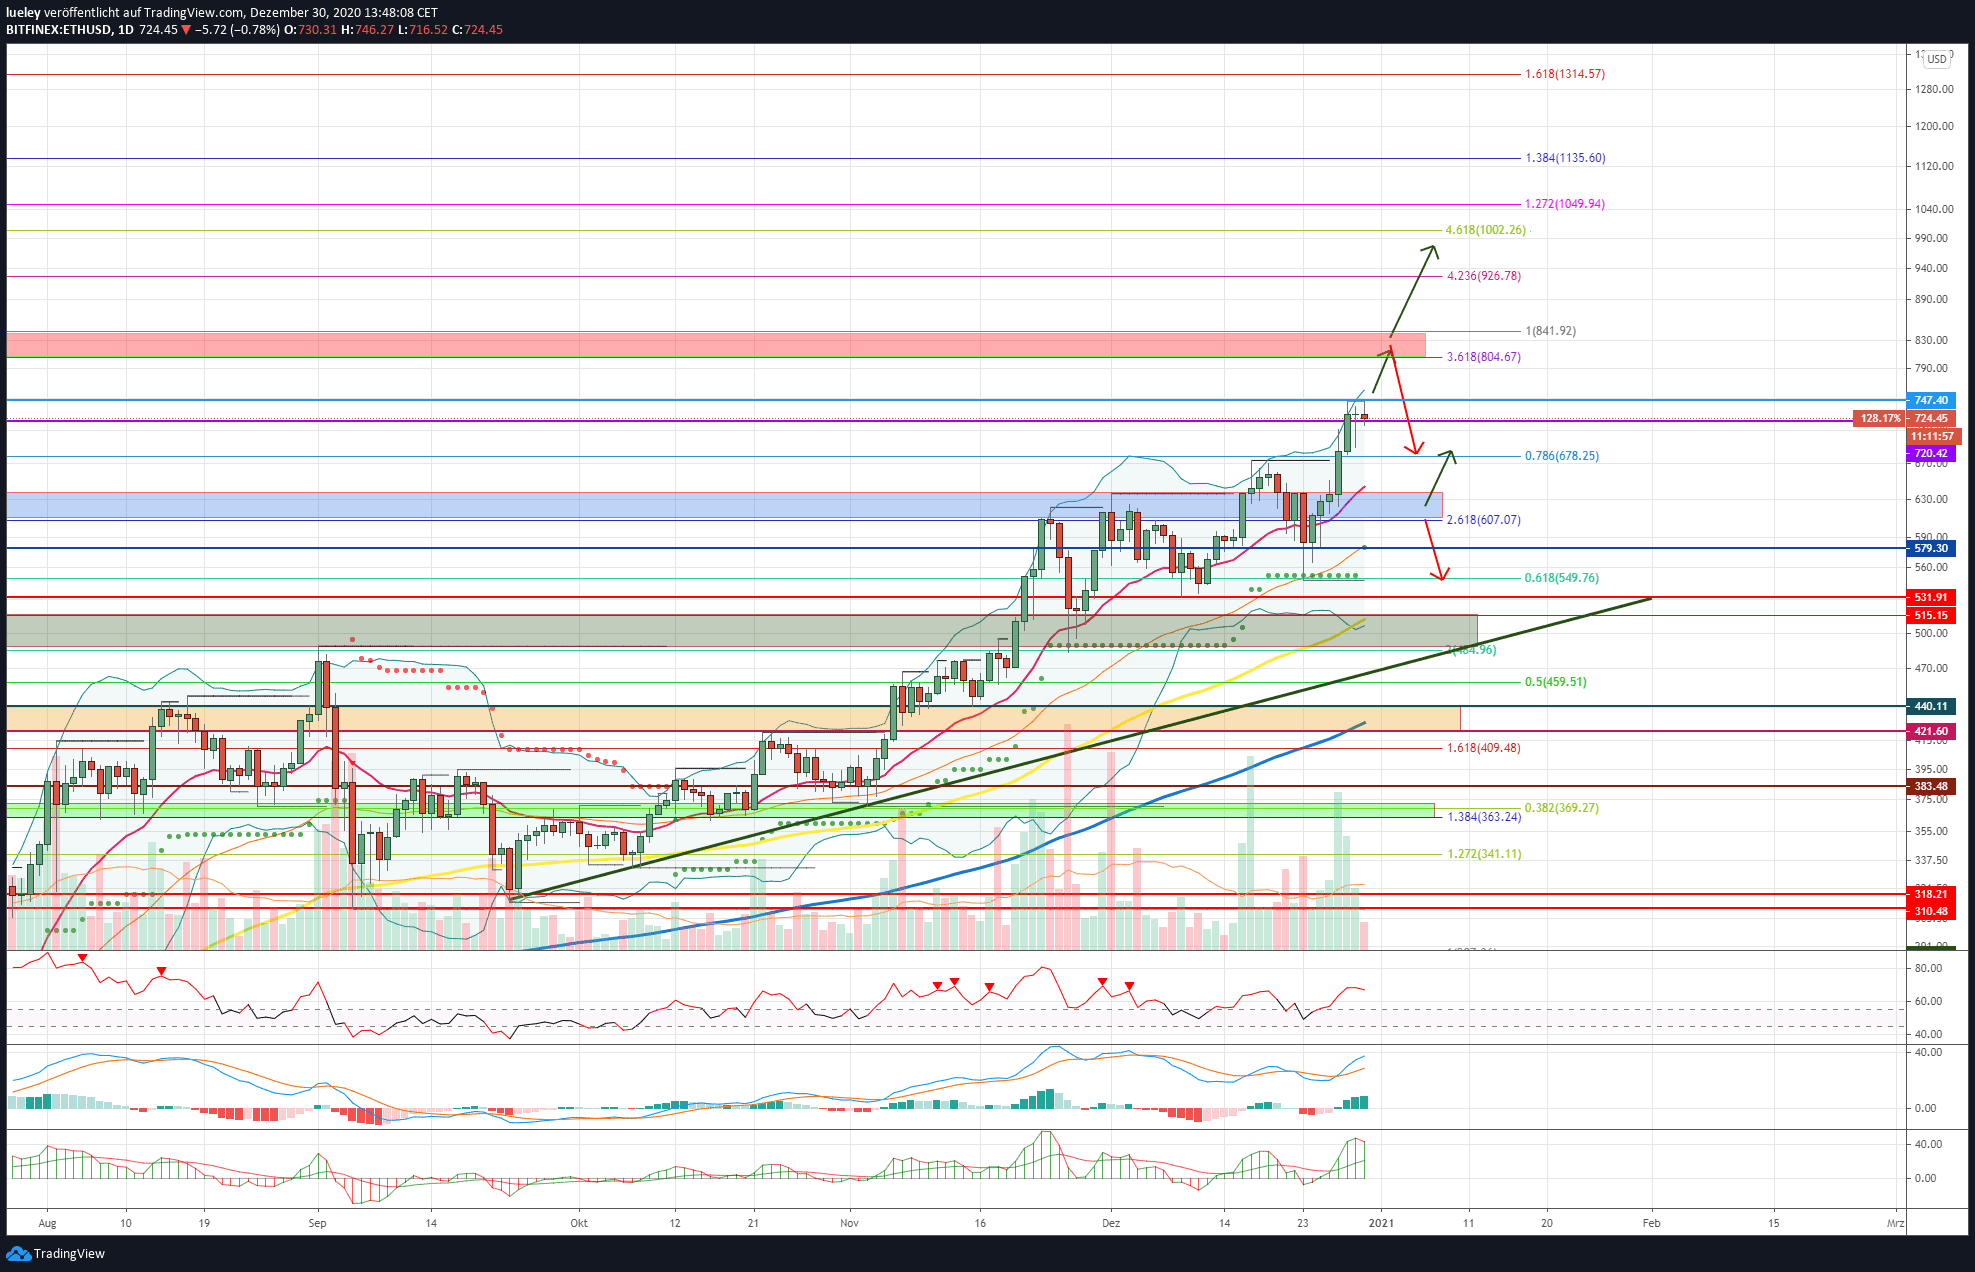Select the 1.272(1049.94) Fibonacci label

1564,204
